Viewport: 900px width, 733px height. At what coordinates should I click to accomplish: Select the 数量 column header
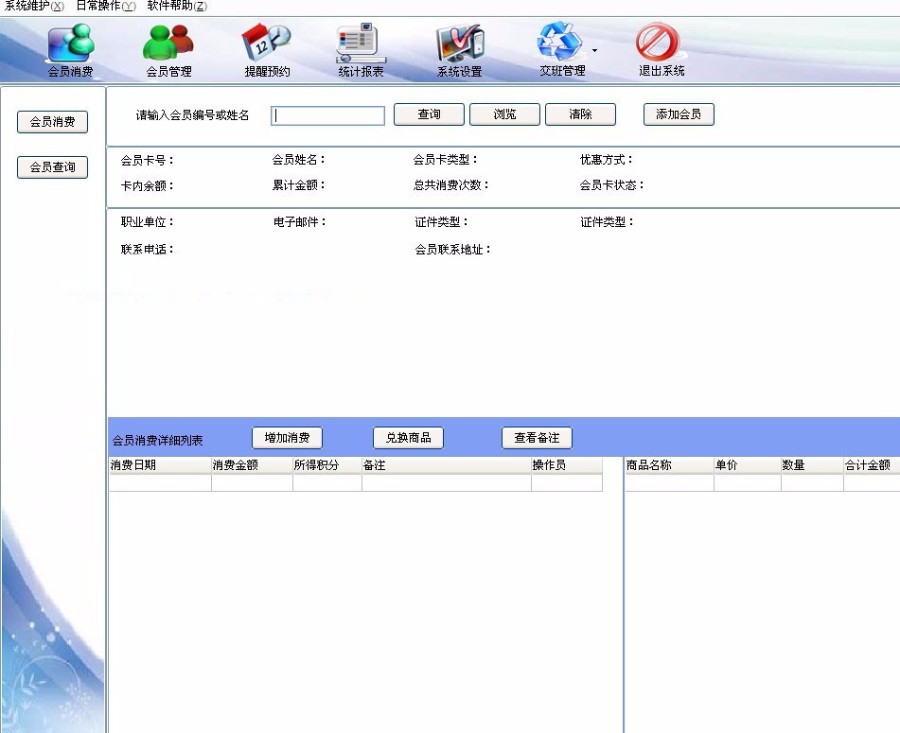[x=812, y=465]
